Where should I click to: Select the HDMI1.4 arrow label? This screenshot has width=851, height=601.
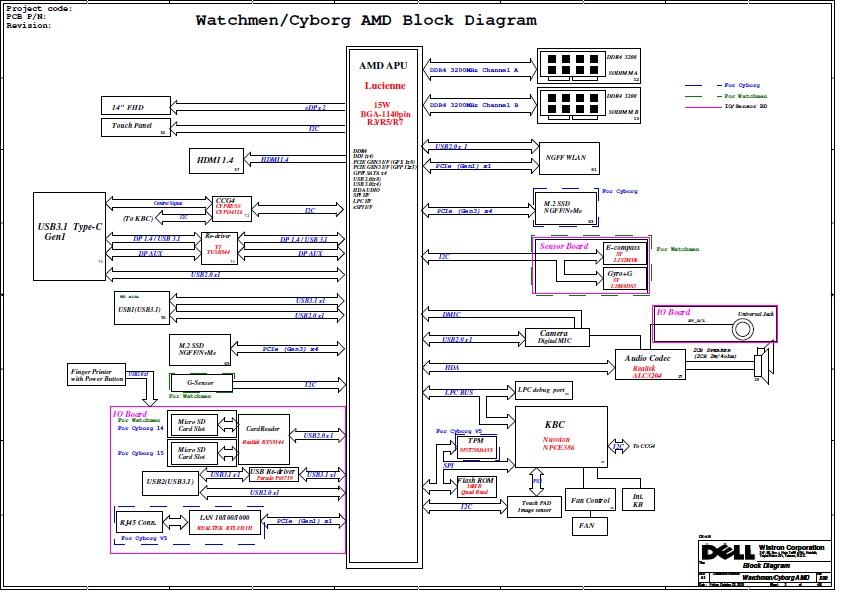point(275,160)
